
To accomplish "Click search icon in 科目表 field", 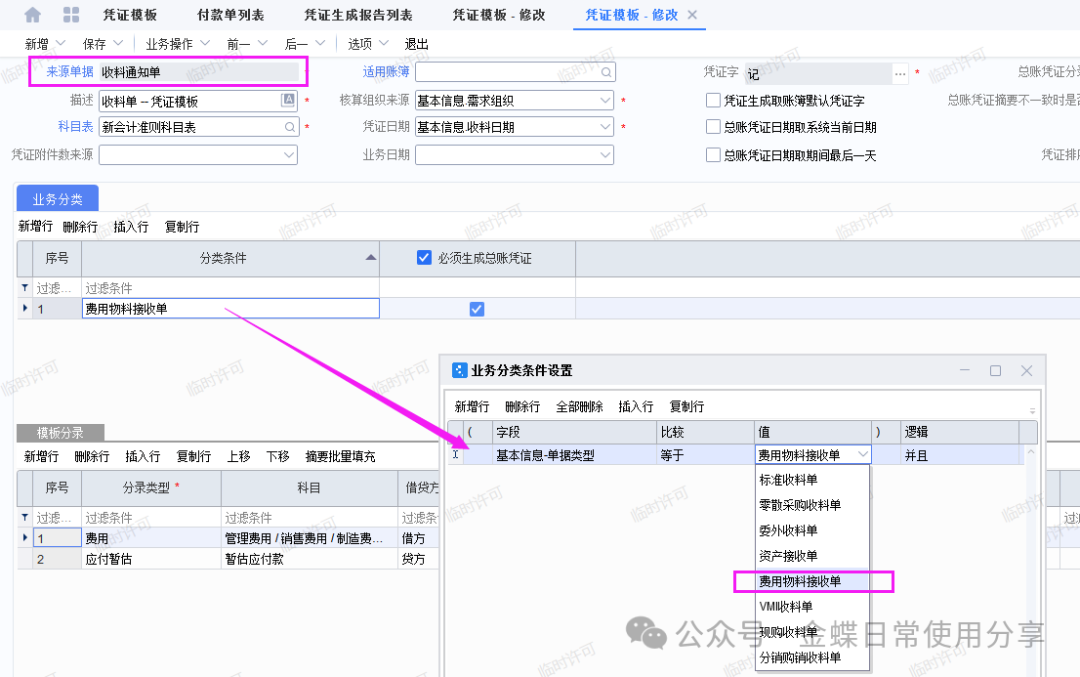I will click(x=289, y=127).
